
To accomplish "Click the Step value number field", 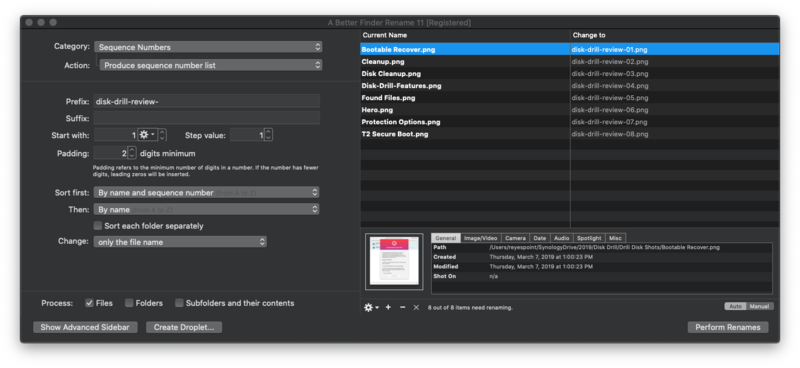I will 247,135.
